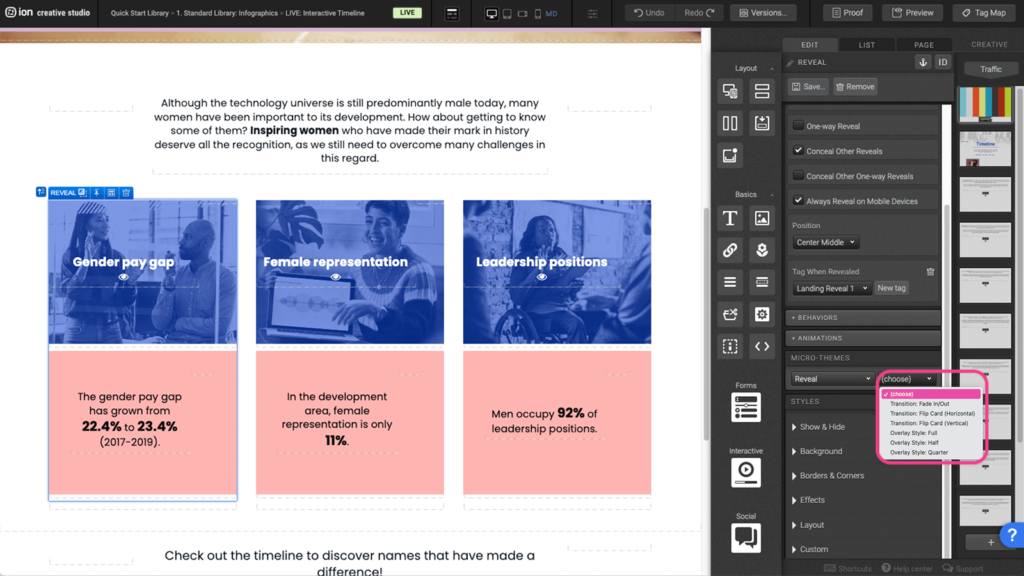Image resolution: width=1024 pixels, height=576 pixels.
Task: Toggle eye icon on Female representation card
Action: 336,277
